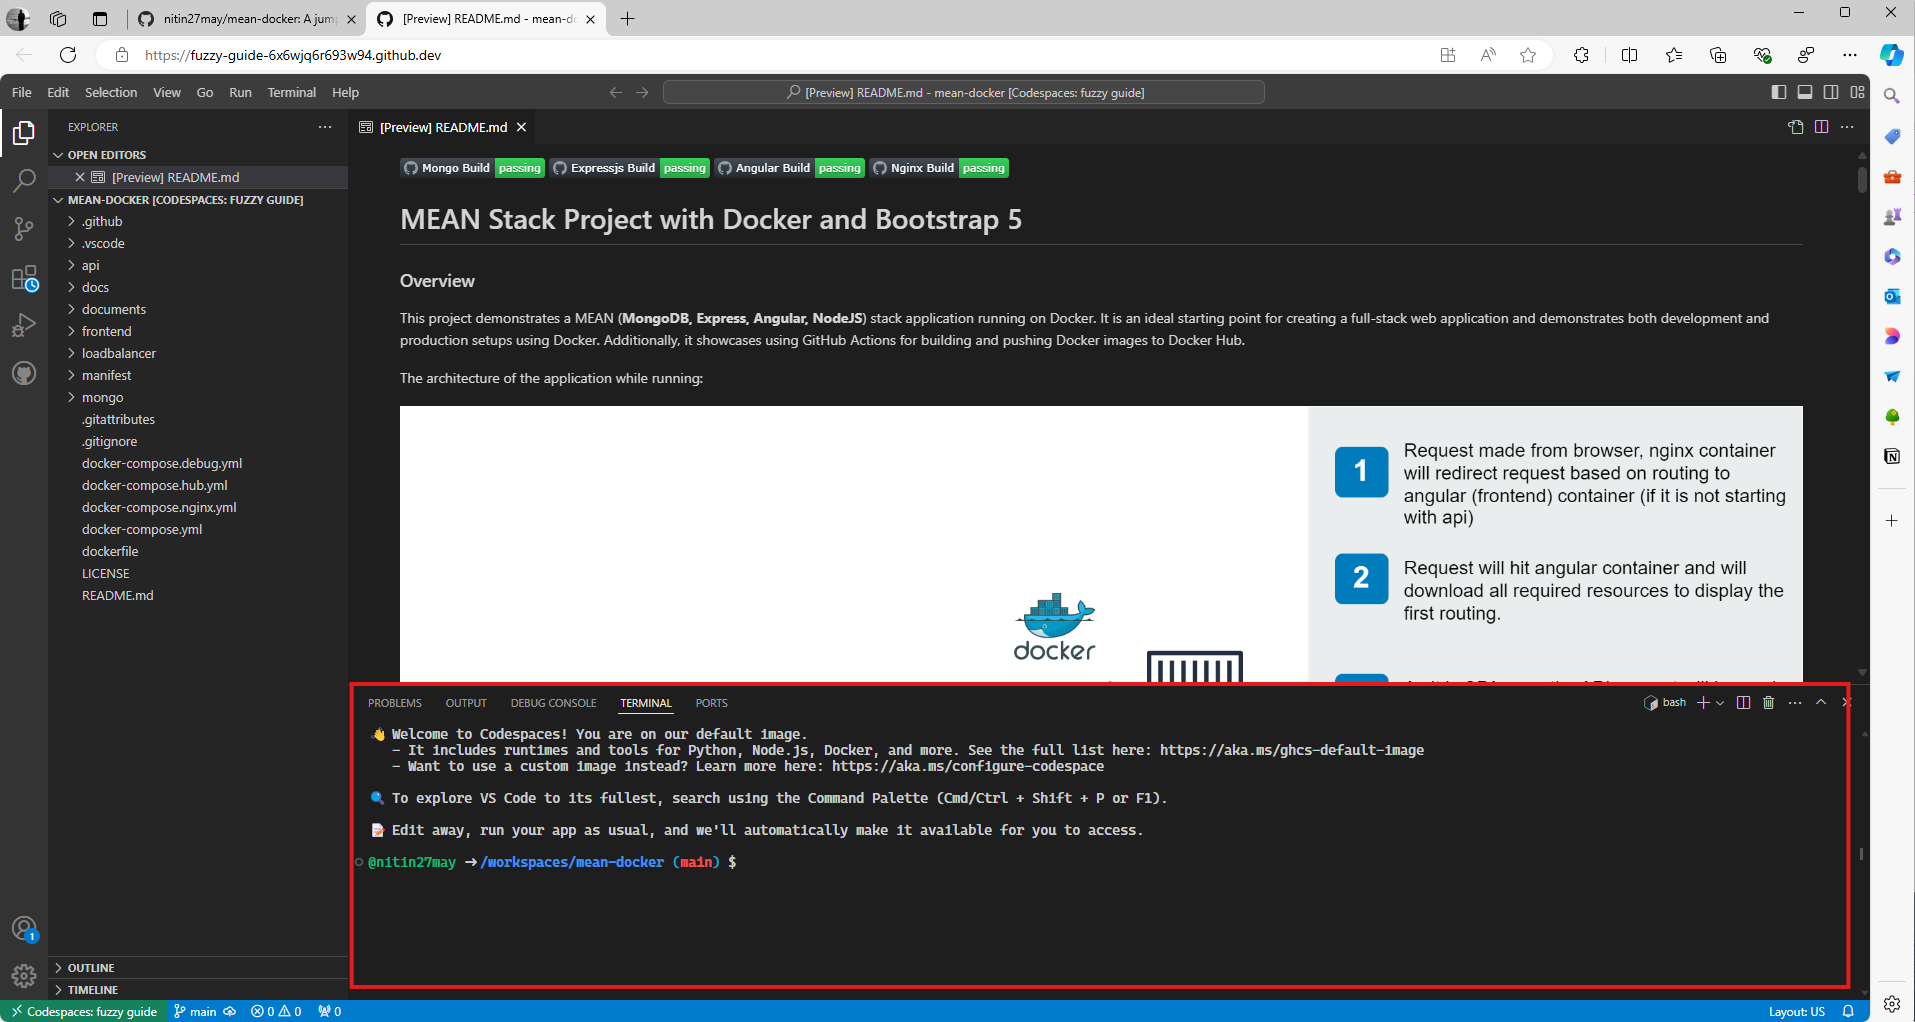The height and width of the screenshot is (1022, 1915).
Task: Kill terminal using trash icon
Action: coord(1768,703)
